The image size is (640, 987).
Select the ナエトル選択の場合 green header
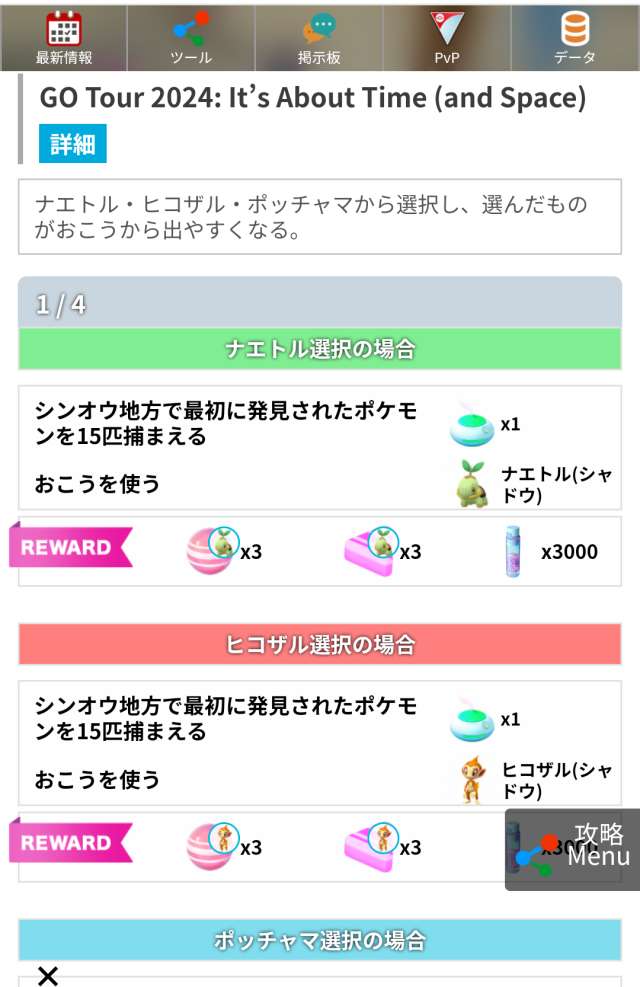(x=320, y=349)
